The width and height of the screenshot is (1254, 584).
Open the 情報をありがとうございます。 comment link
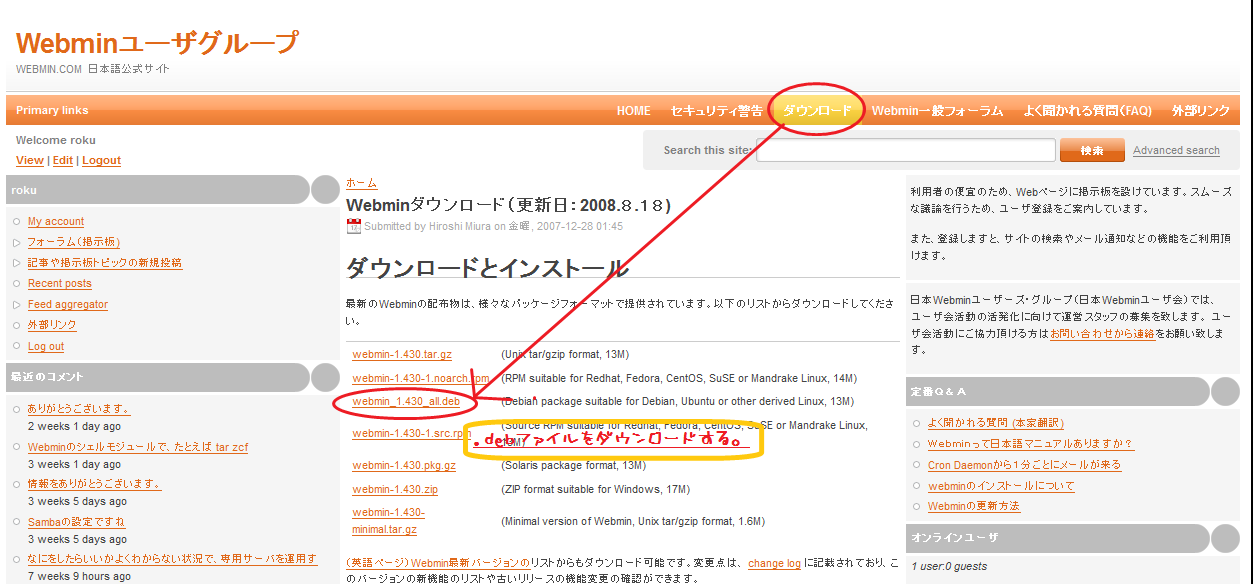click(x=94, y=484)
